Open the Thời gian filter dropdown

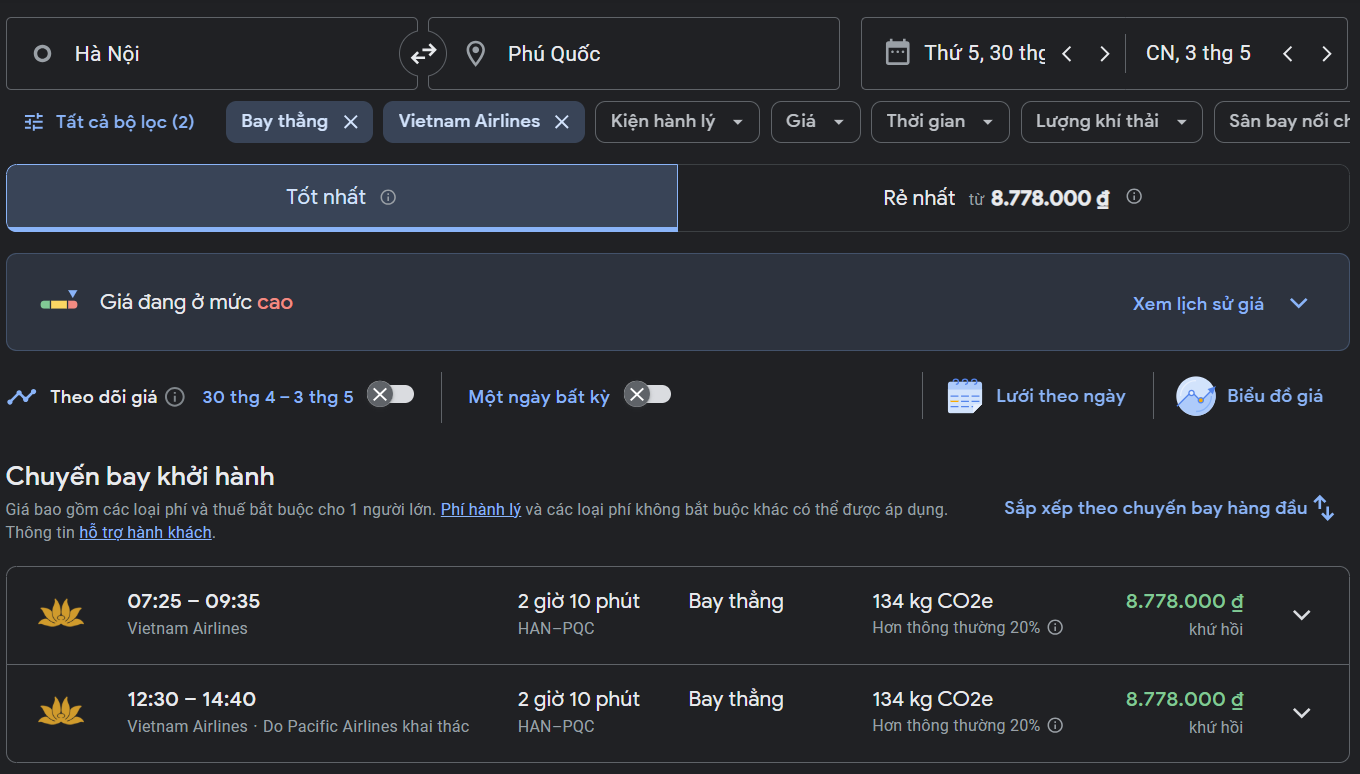(939, 122)
